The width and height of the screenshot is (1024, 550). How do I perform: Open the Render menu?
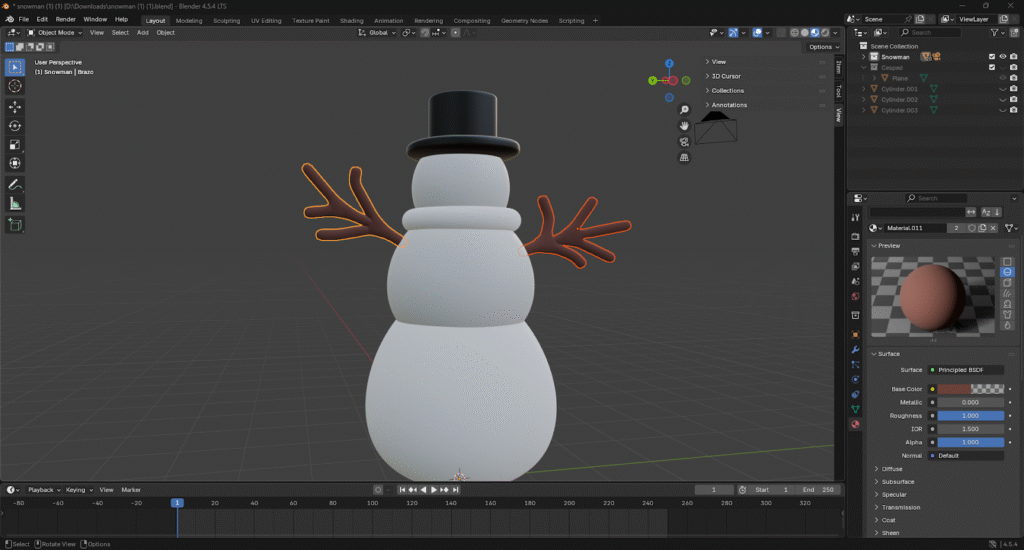[65, 19]
